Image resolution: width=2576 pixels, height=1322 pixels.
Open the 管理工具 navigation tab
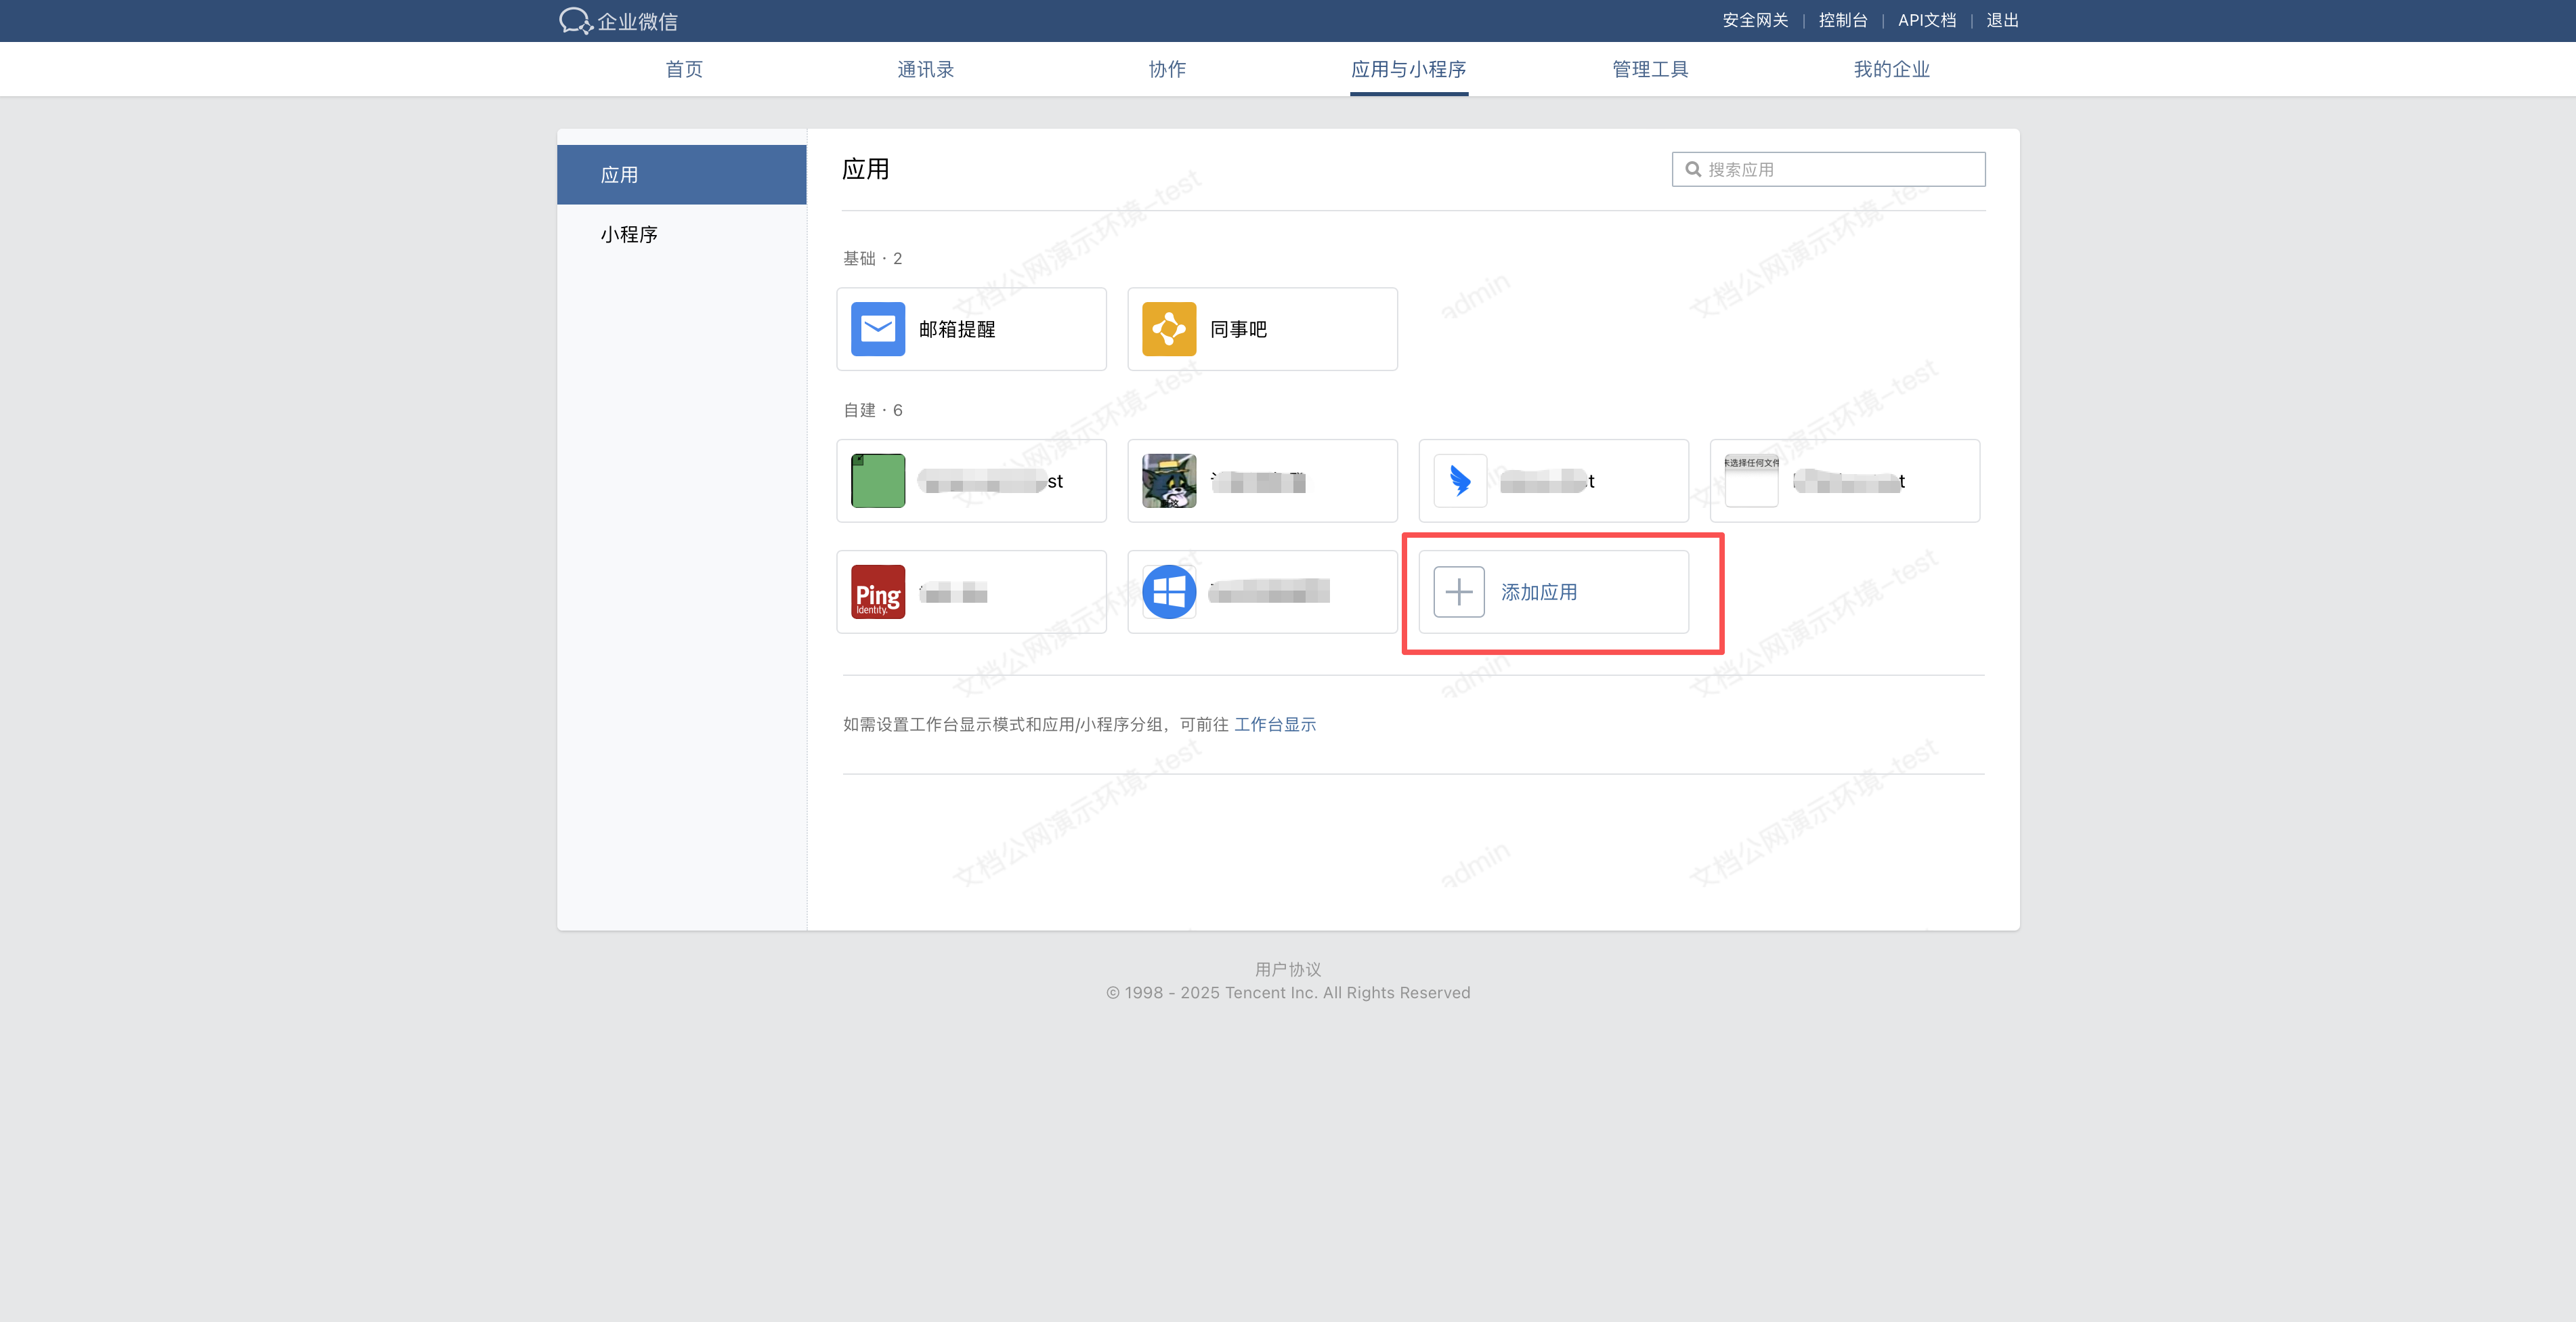1650,69
